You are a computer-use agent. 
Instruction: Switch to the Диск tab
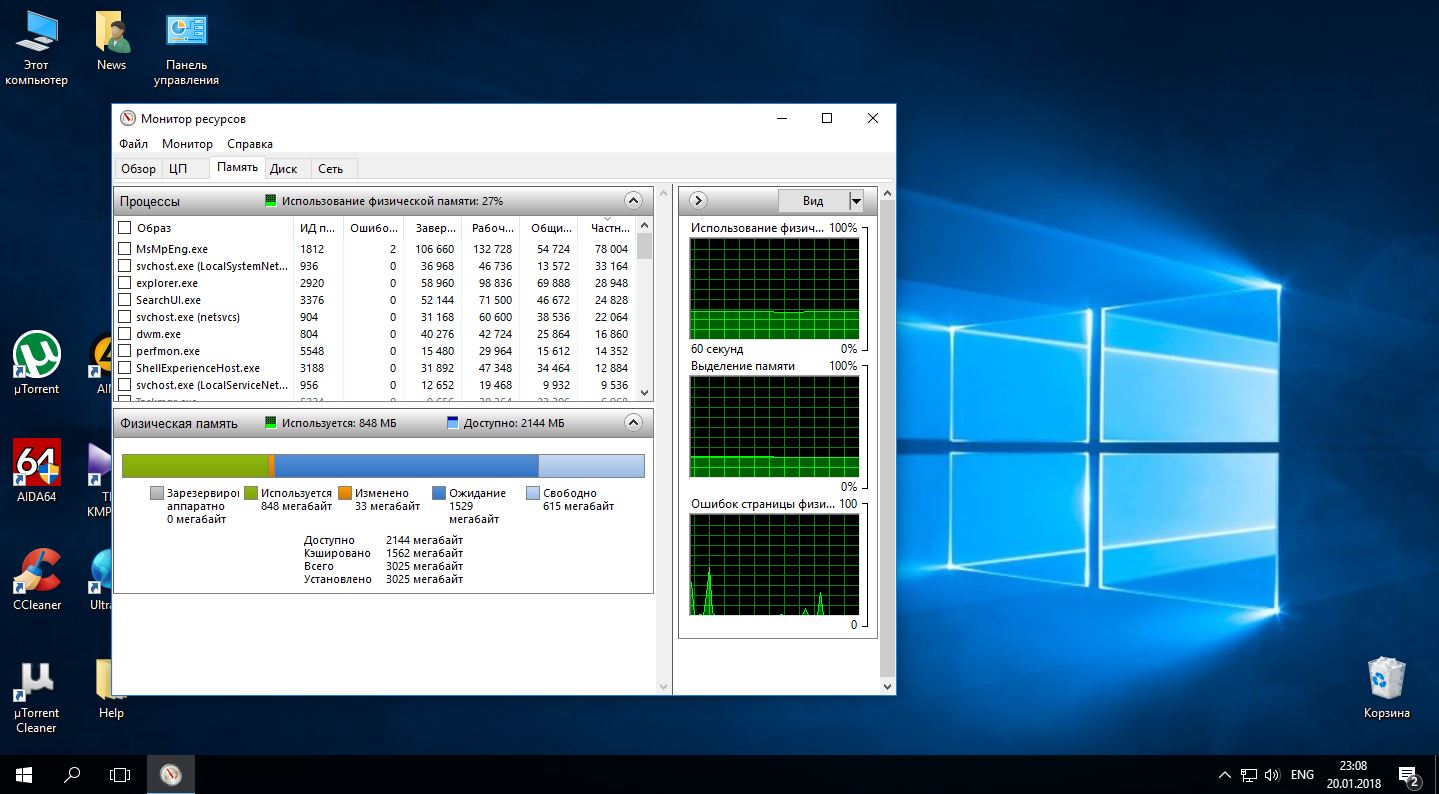[283, 169]
